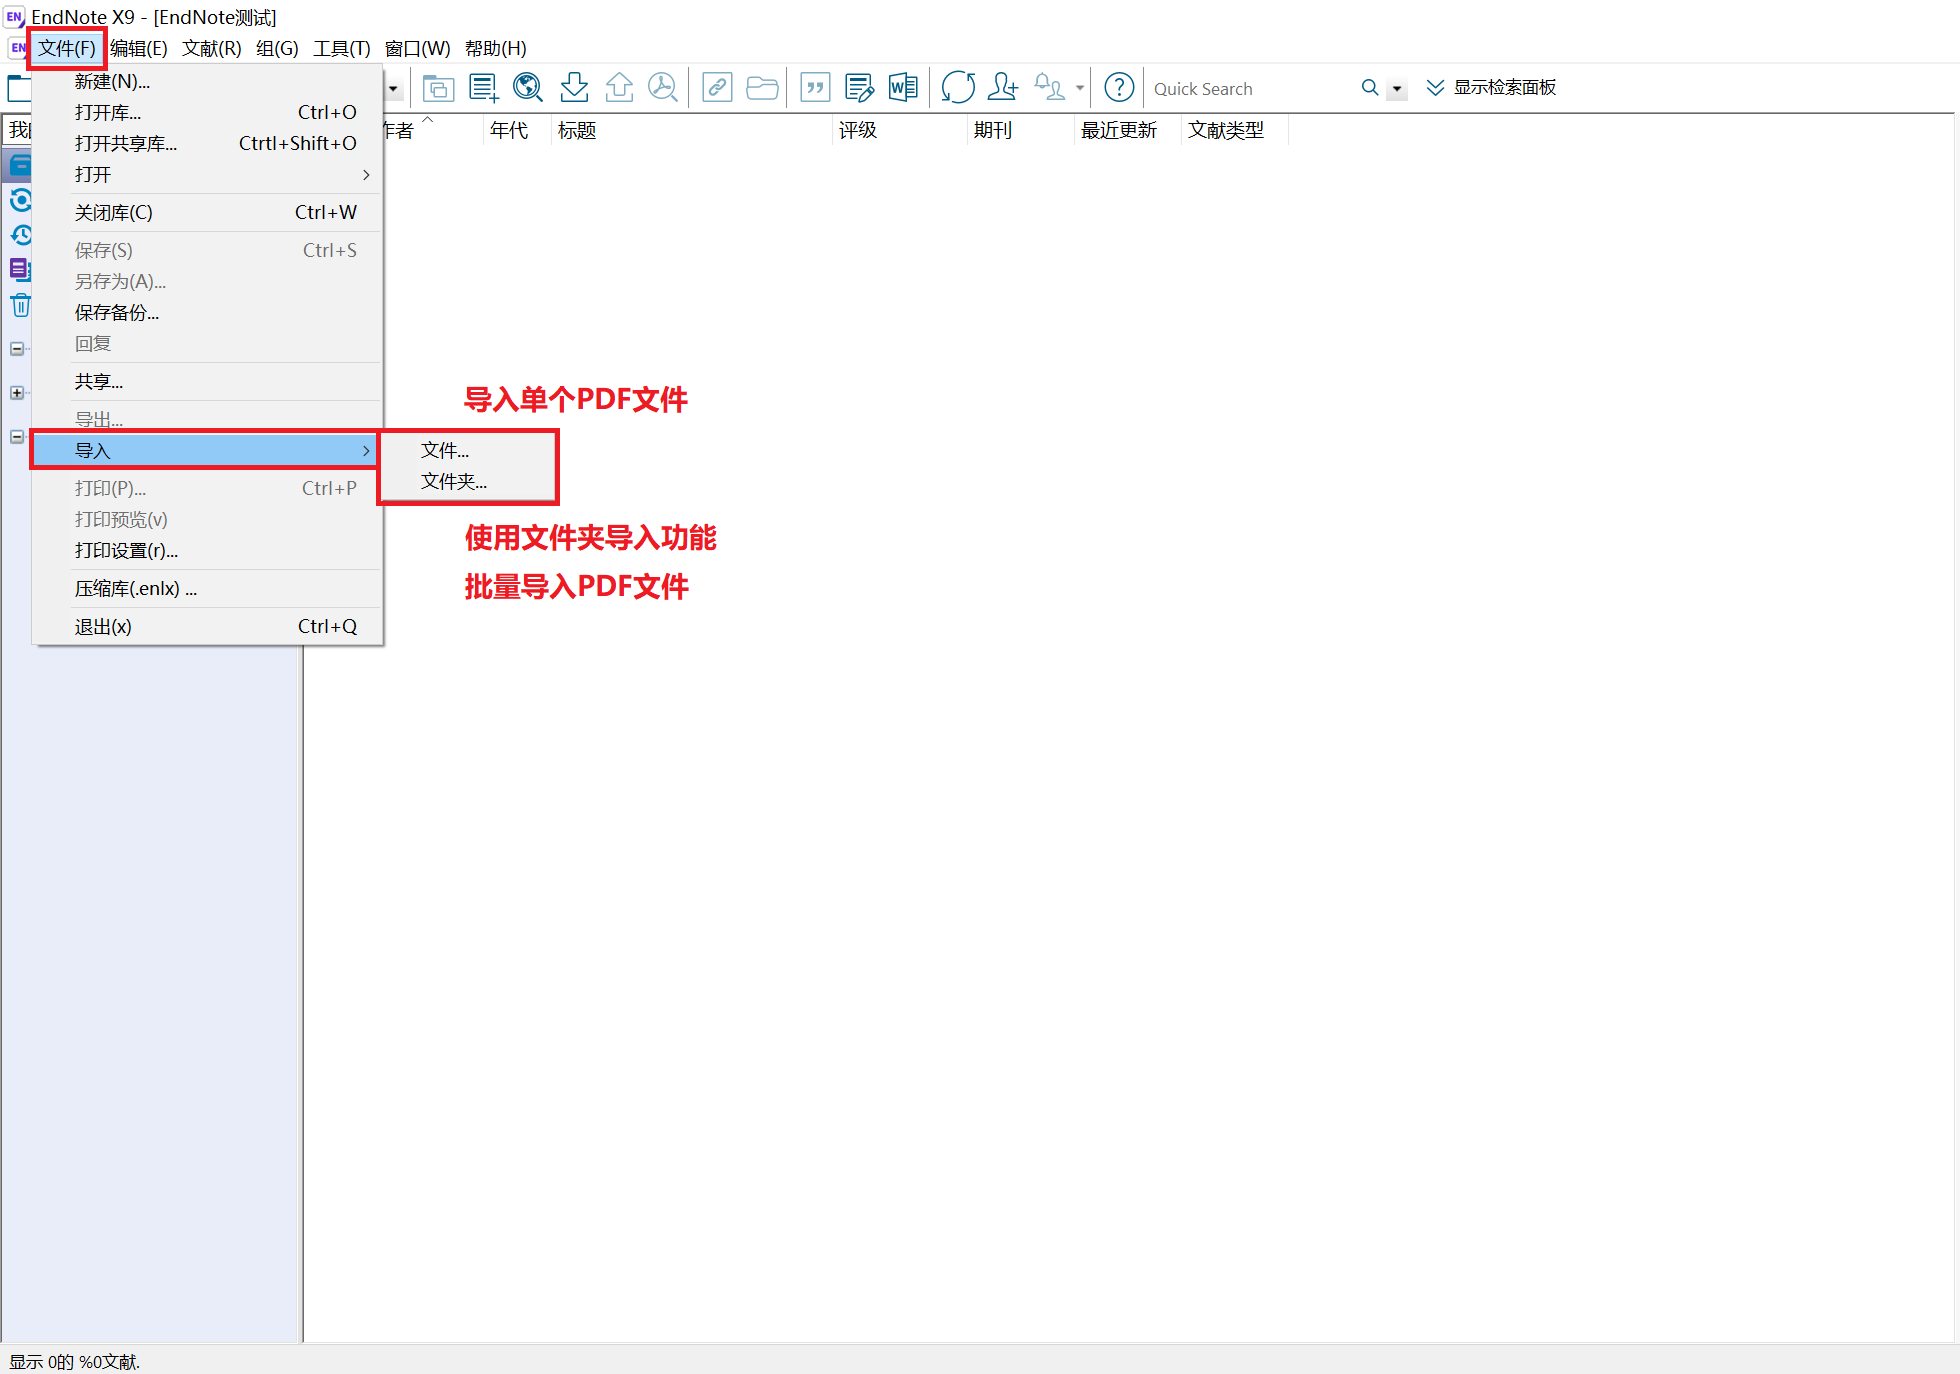Select 文件夹... in import submenu
Screen dimensions: 1960x1374
click(x=468, y=482)
